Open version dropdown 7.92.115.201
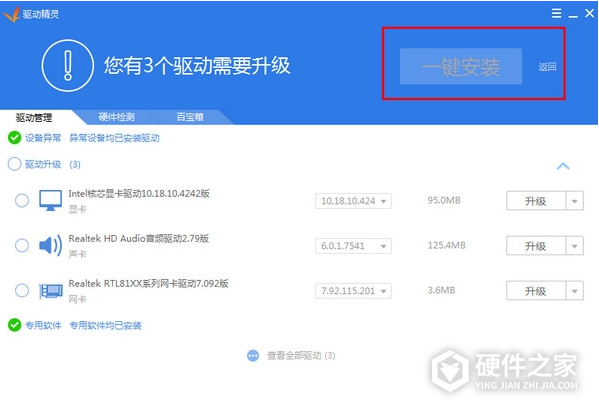599x419 pixels. point(353,291)
